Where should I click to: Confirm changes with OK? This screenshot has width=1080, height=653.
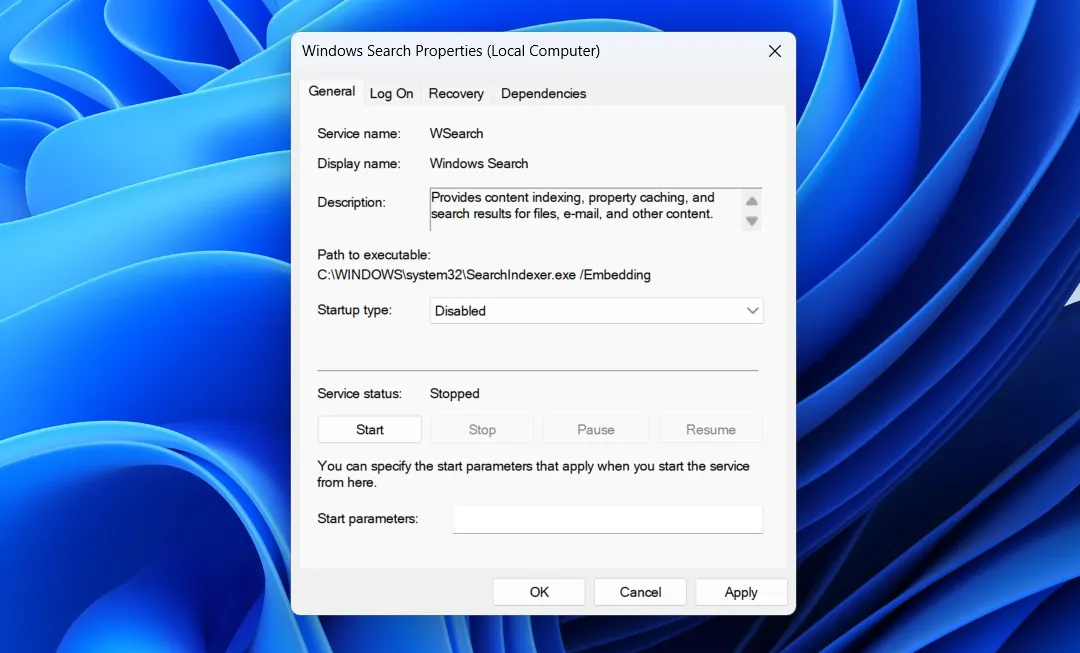point(538,591)
